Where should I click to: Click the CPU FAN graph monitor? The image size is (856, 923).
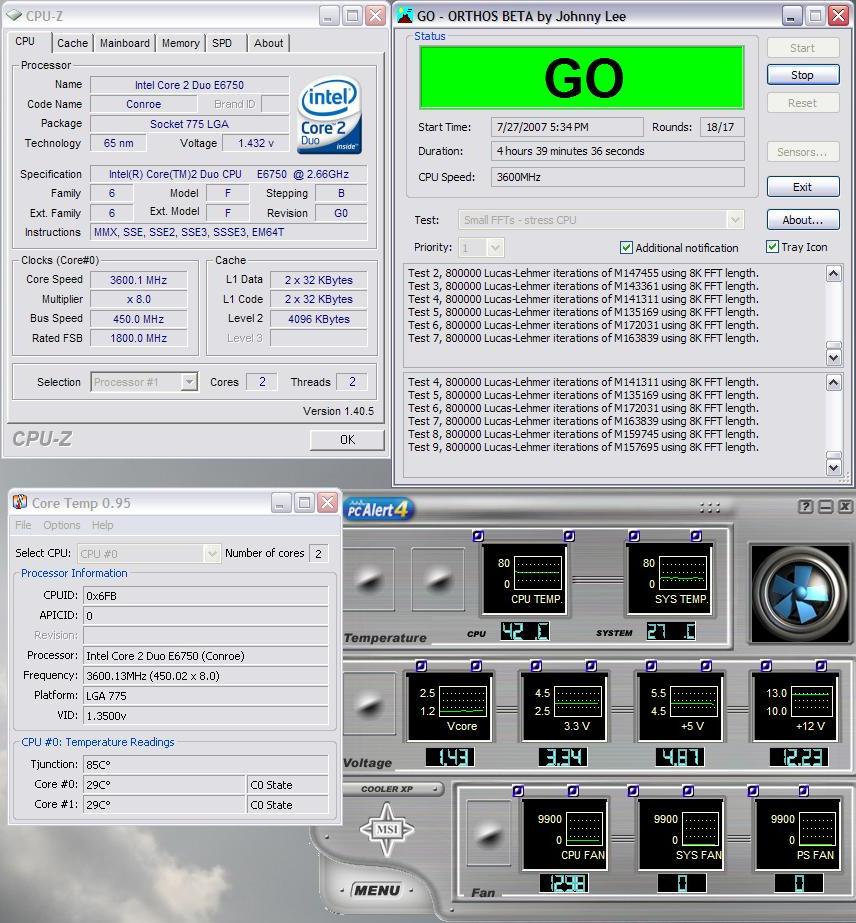pos(565,834)
